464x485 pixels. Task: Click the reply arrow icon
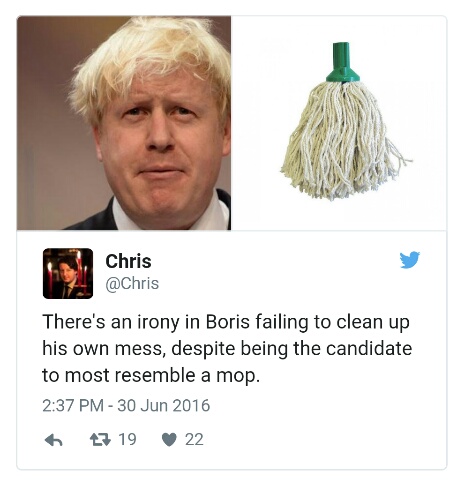pos(54,440)
